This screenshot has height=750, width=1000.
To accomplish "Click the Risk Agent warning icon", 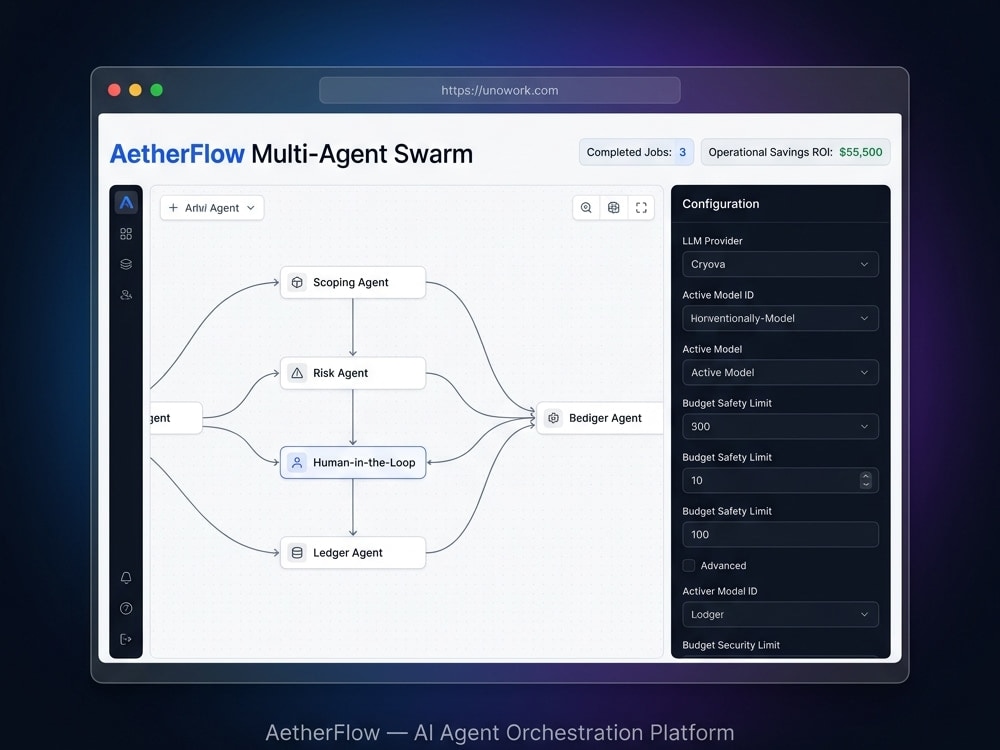I will pyautogui.click(x=297, y=373).
